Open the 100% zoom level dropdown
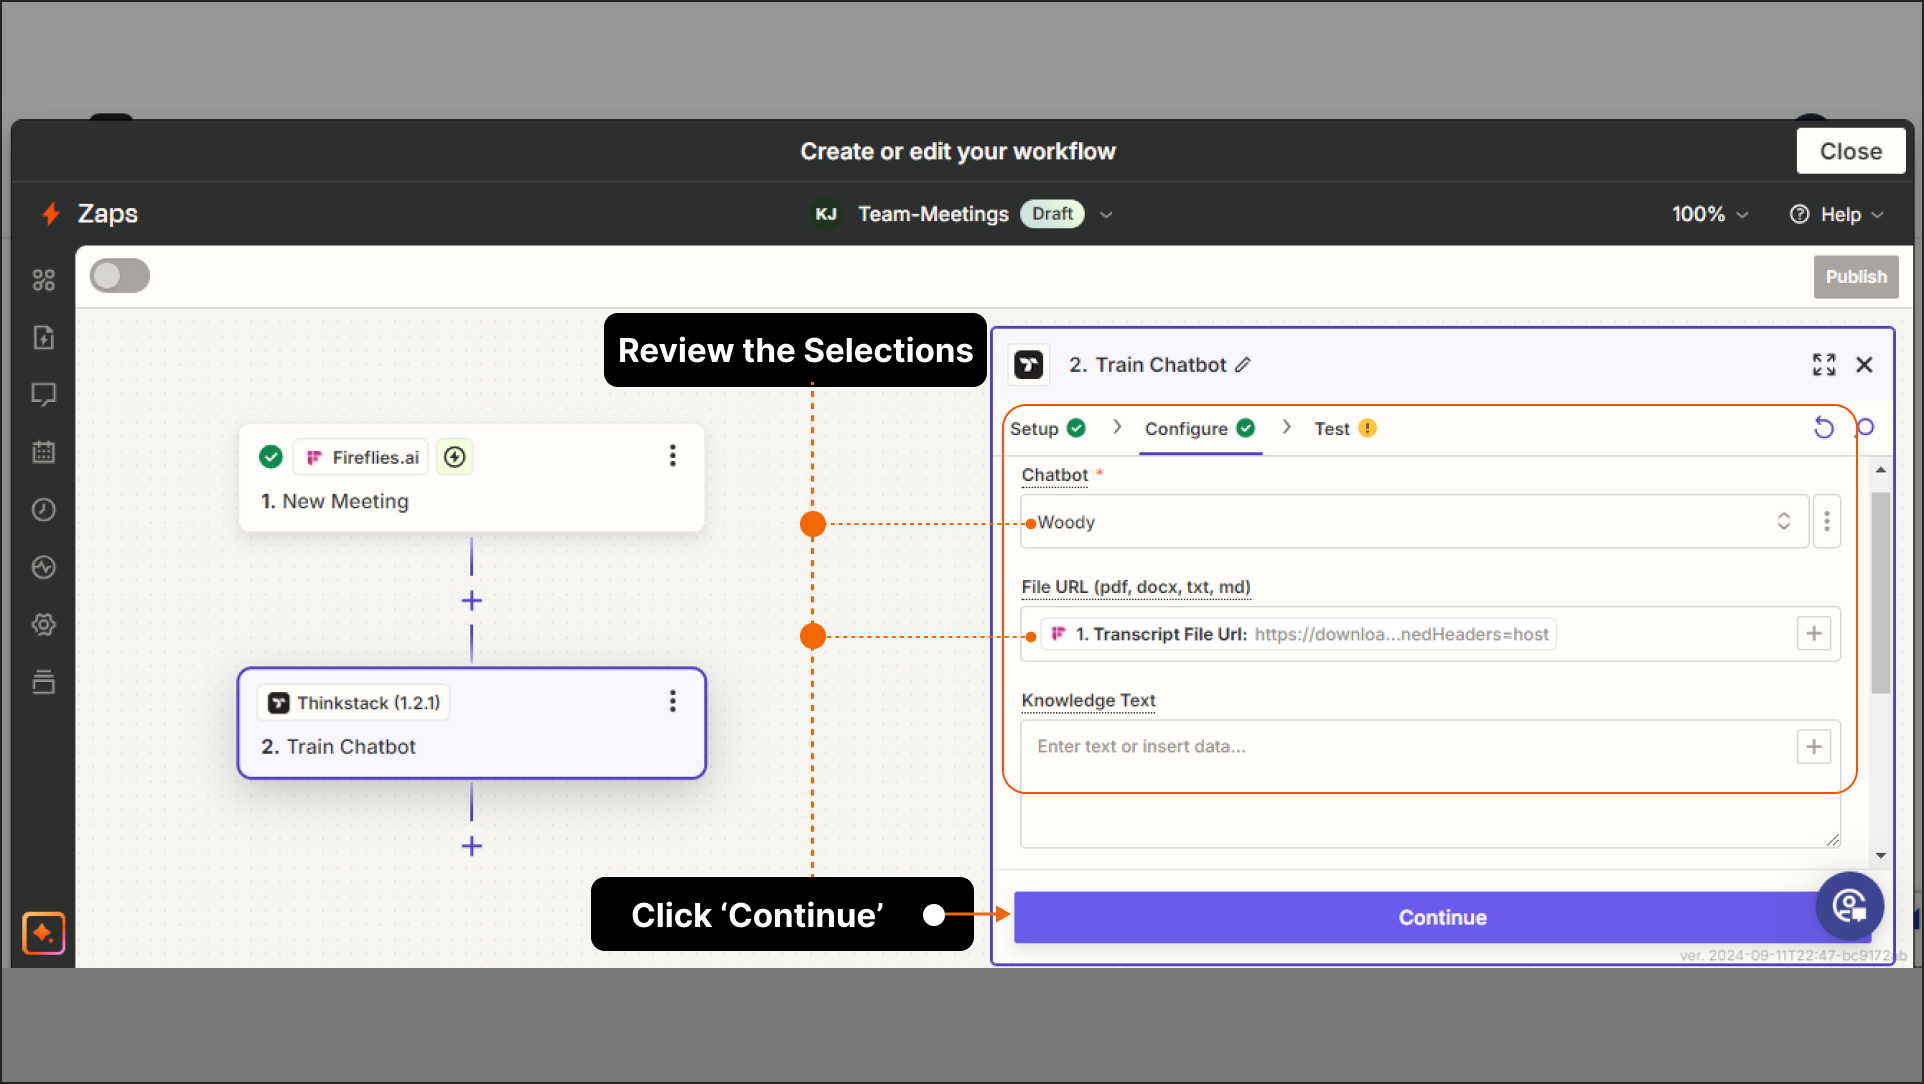 (x=1710, y=214)
